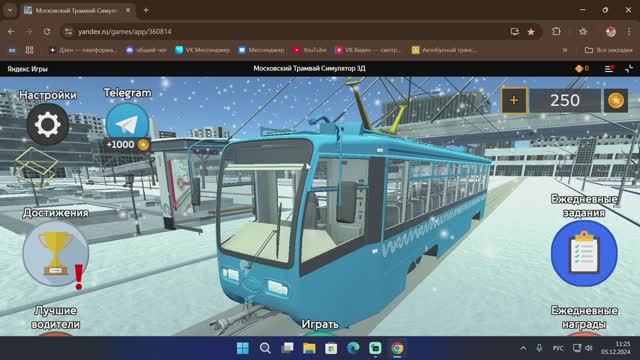Open the Автобусный транс bookmark
Image resolution: width=640 pixels, height=360 pixels.
pyautogui.click(x=444, y=50)
